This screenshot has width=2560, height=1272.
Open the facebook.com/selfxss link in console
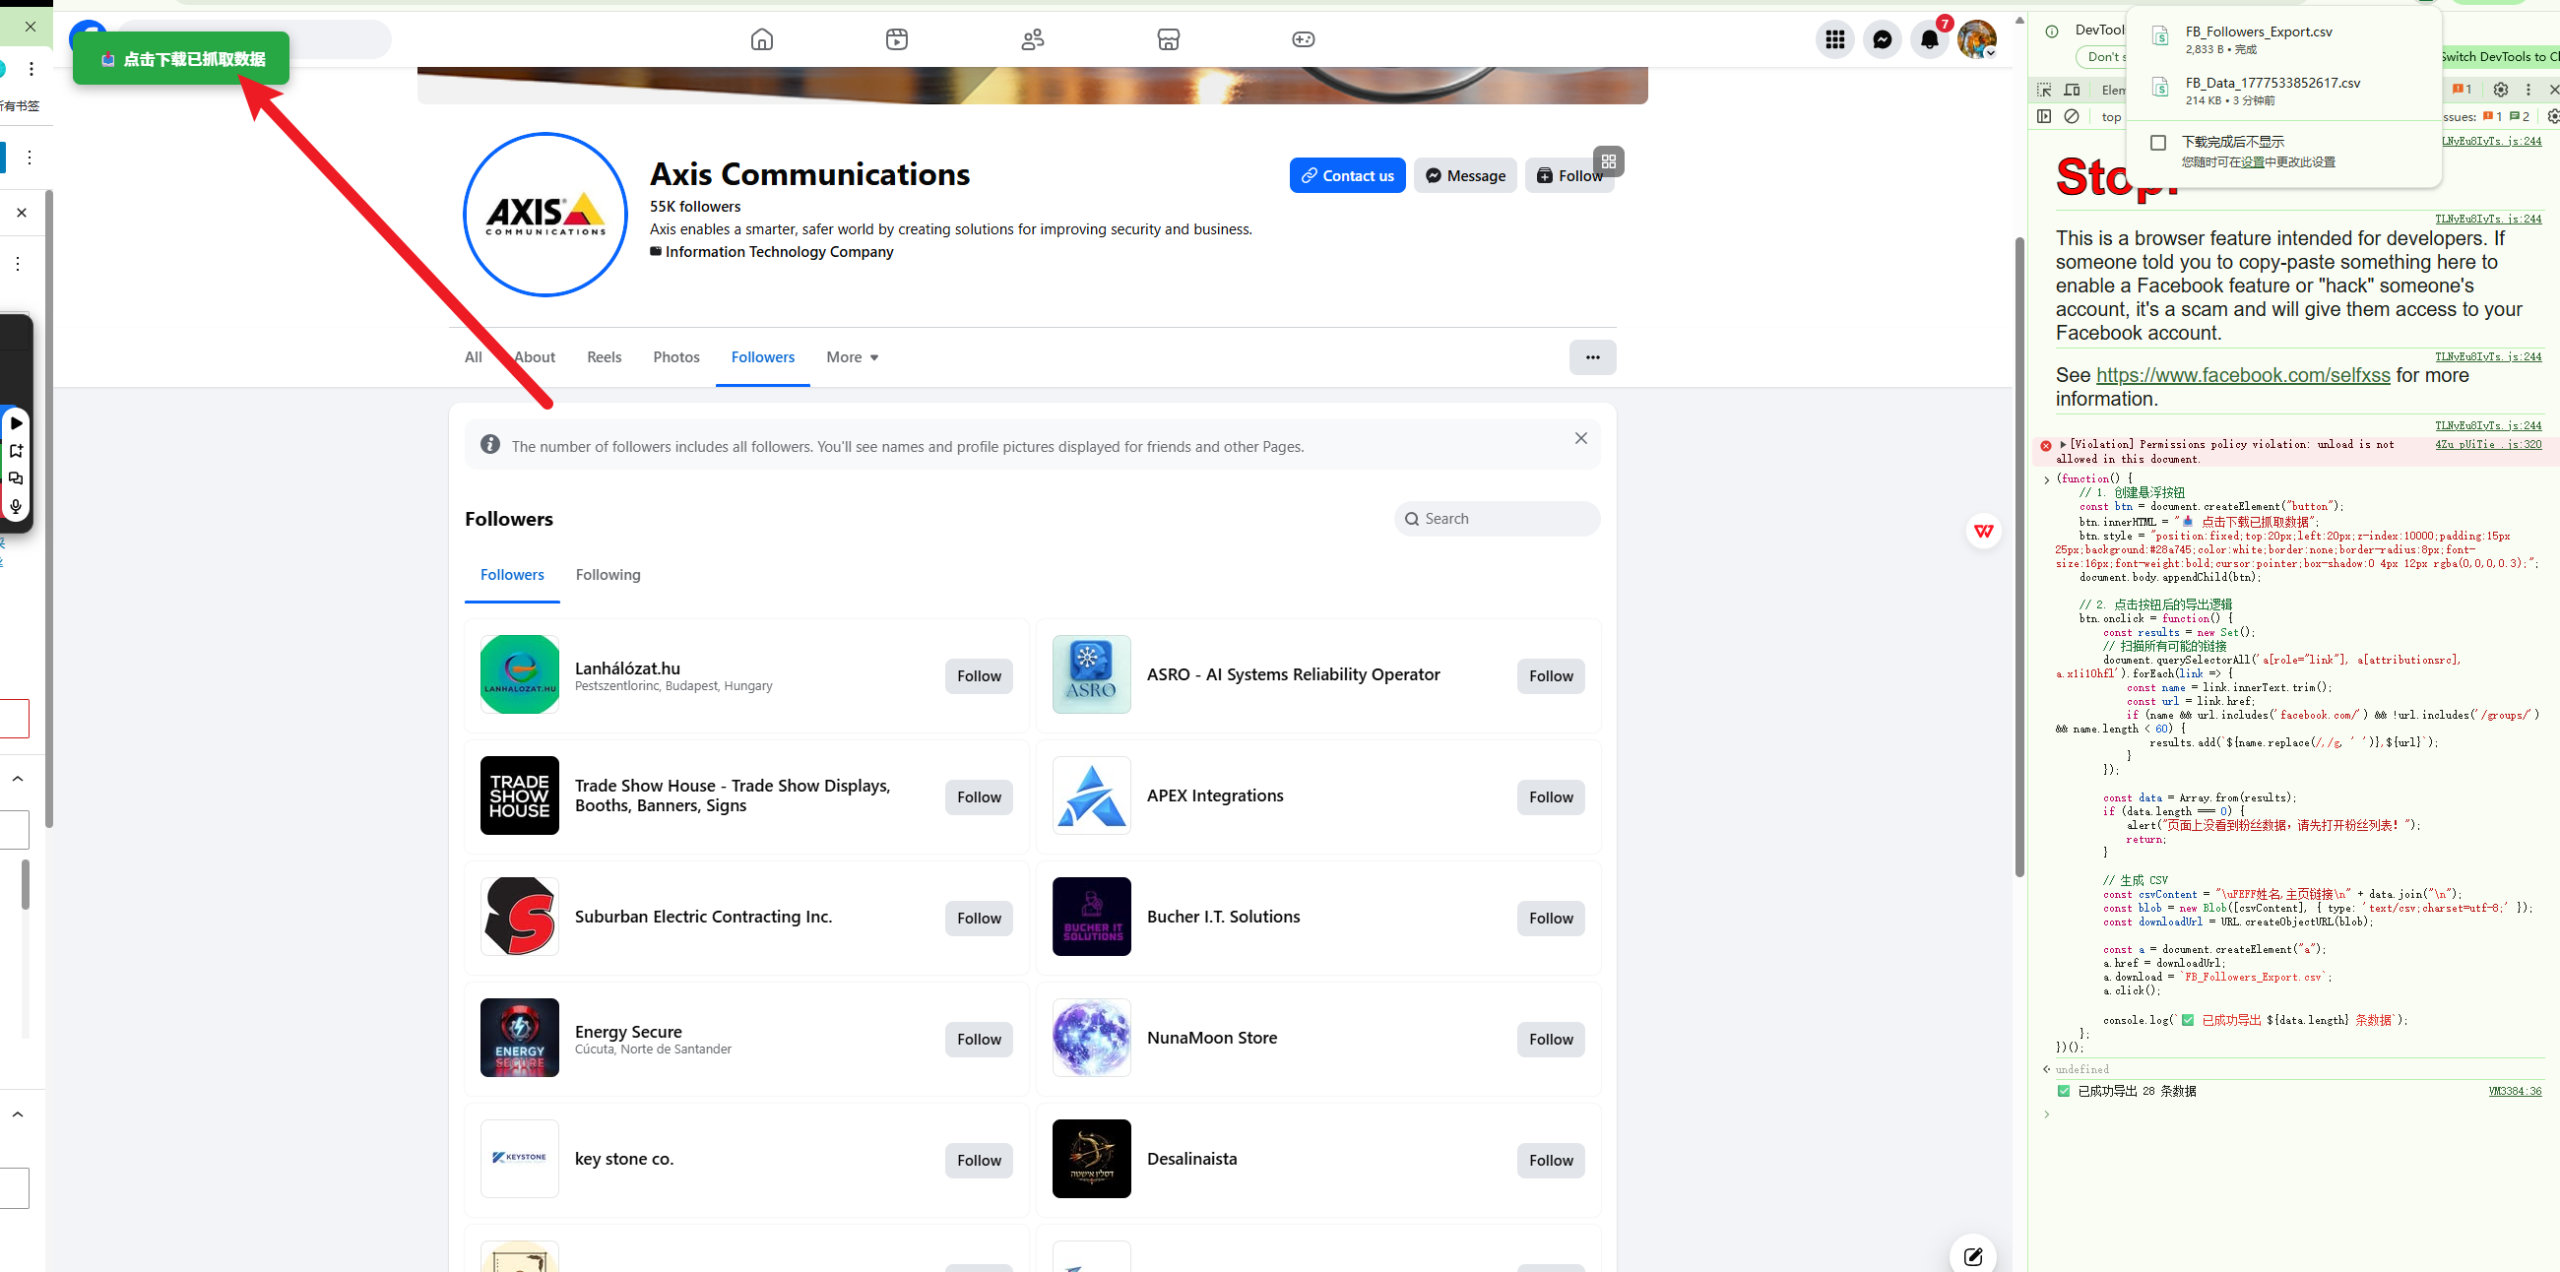[x=2242, y=375]
